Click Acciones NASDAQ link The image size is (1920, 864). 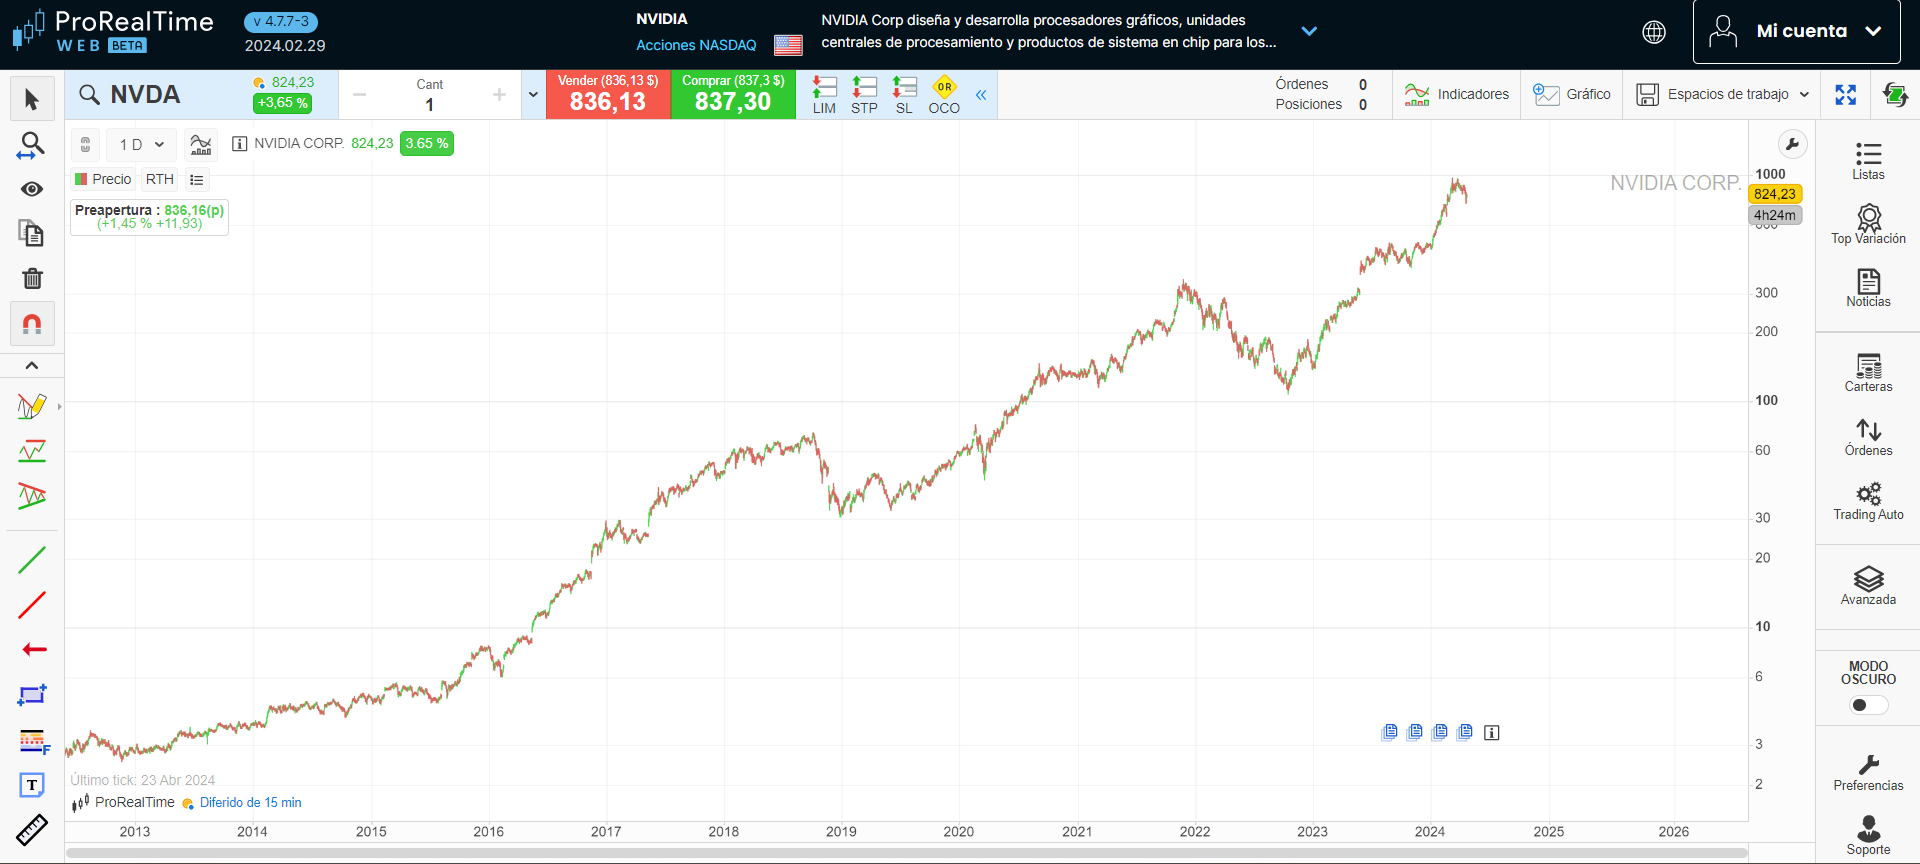click(x=696, y=45)
